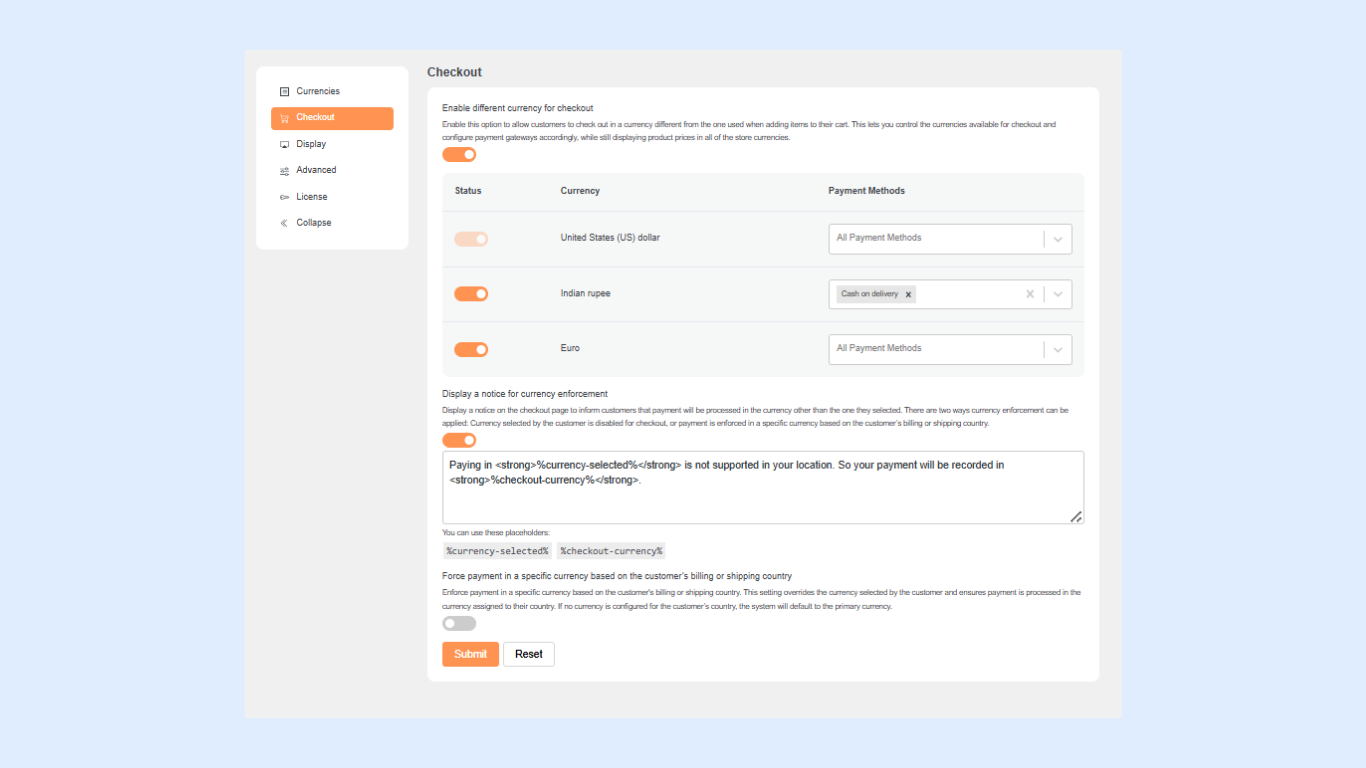
Task: Turn off Euro checkout status
Action: 471,349
